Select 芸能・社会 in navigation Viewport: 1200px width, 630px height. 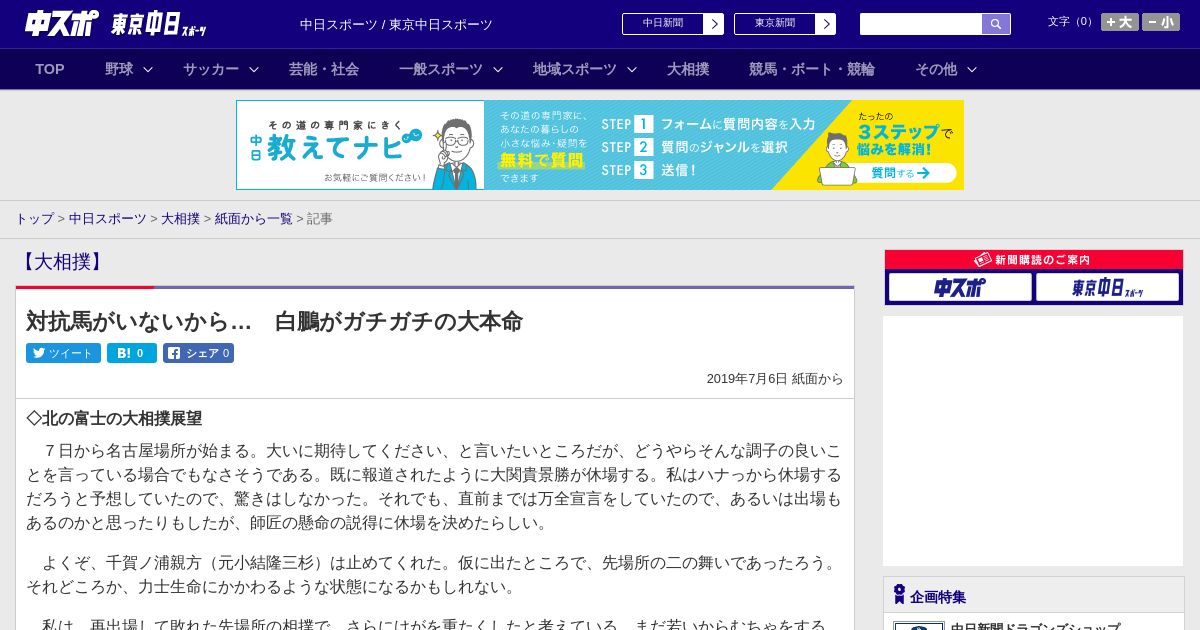[324, 69]
